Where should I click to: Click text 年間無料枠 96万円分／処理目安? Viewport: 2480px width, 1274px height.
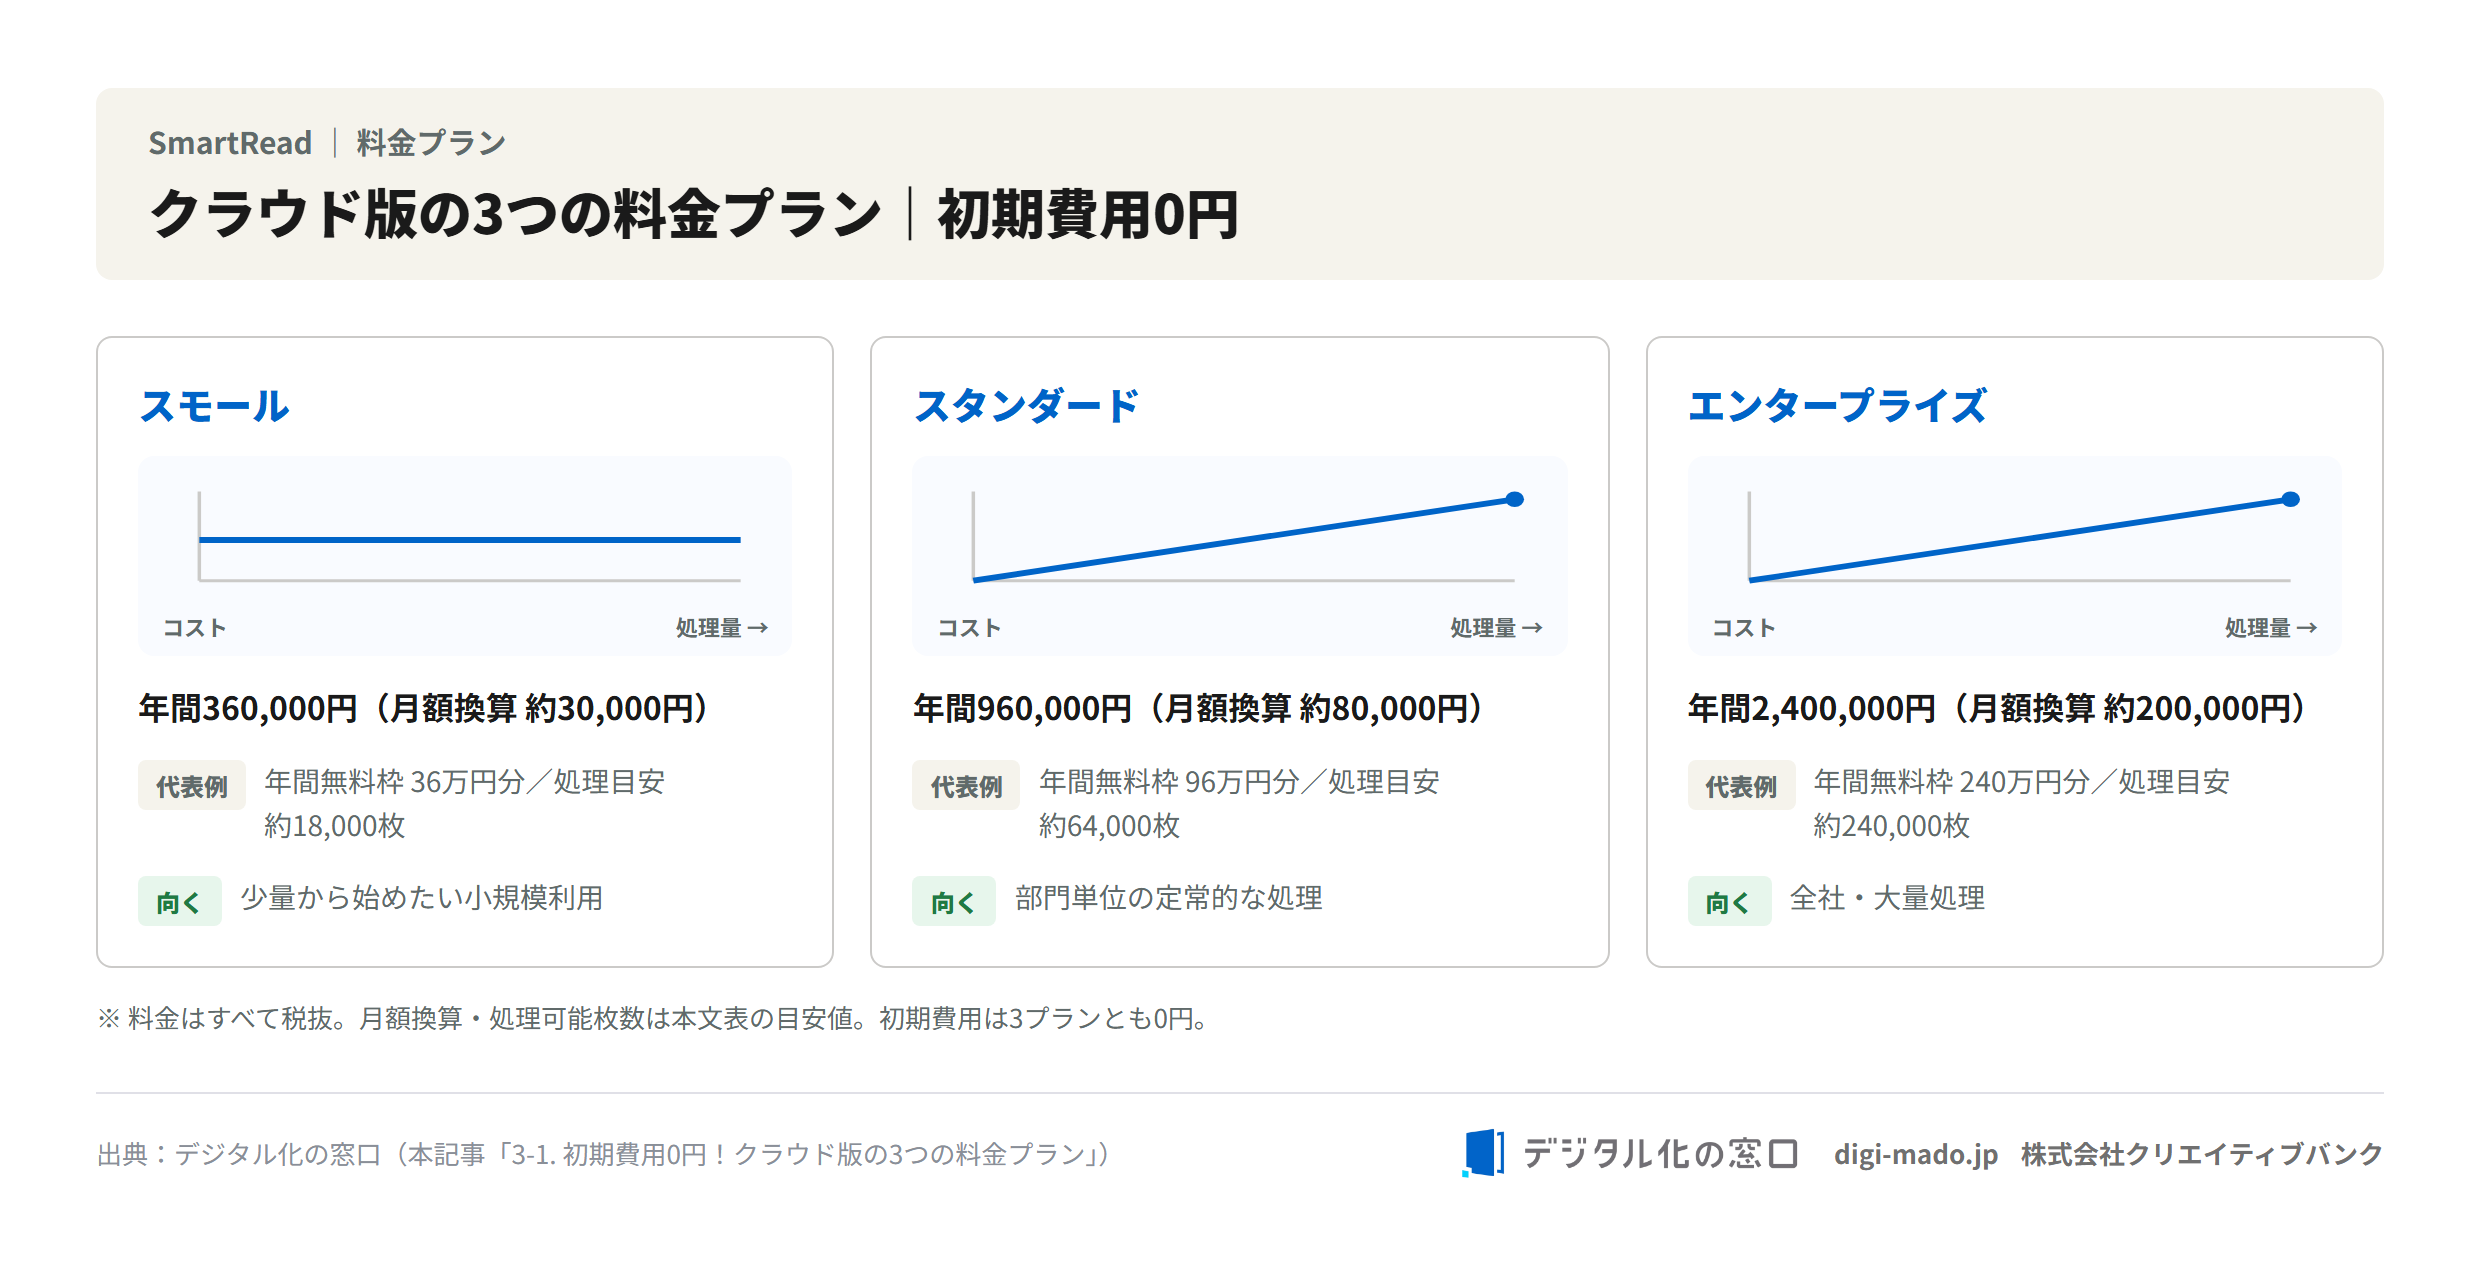tap(1240, 782)
